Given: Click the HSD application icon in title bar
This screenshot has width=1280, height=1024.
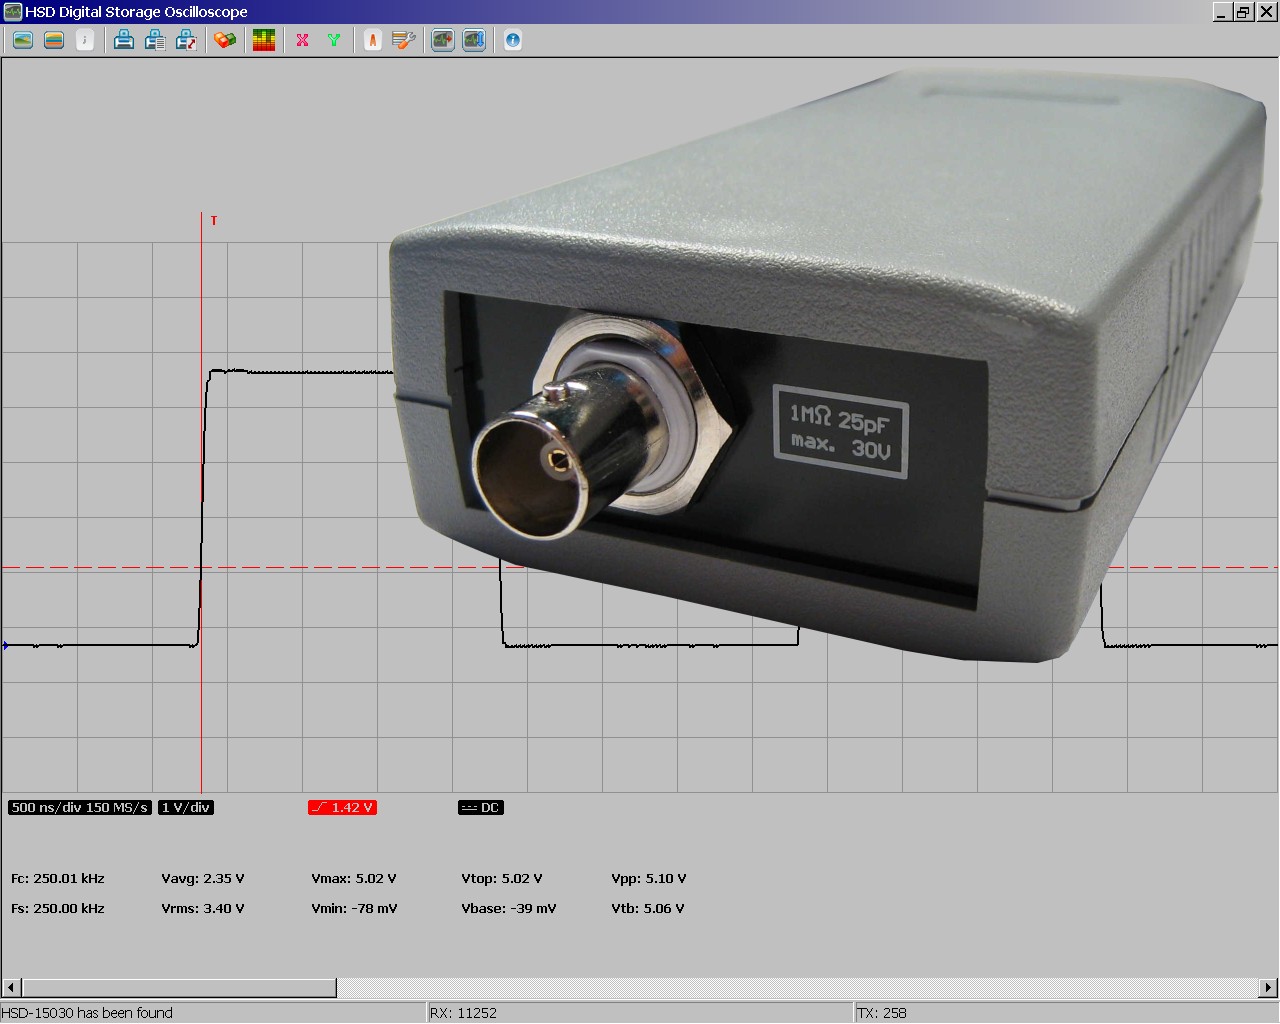Looking at the screenshot, I should pos(12,12).
